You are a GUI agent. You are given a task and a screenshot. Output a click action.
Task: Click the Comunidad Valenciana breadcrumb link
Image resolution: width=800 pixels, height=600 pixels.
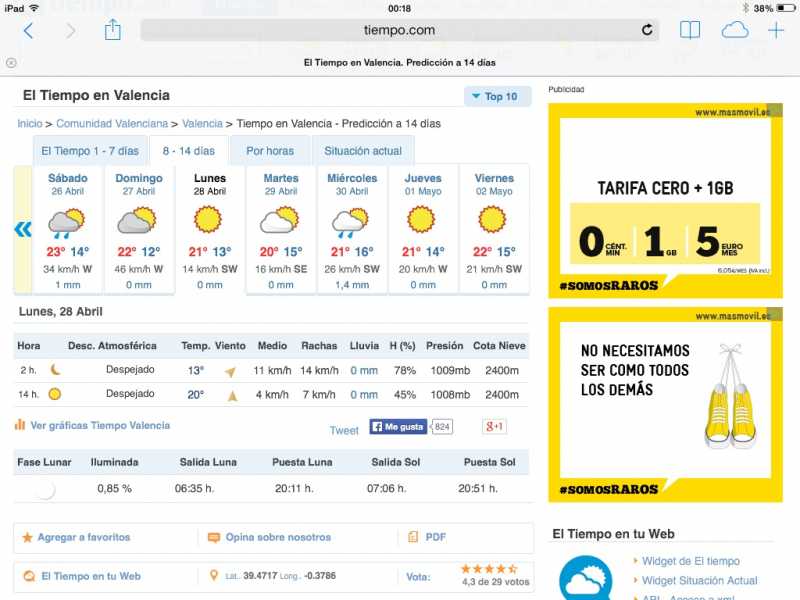coord(112,124)
